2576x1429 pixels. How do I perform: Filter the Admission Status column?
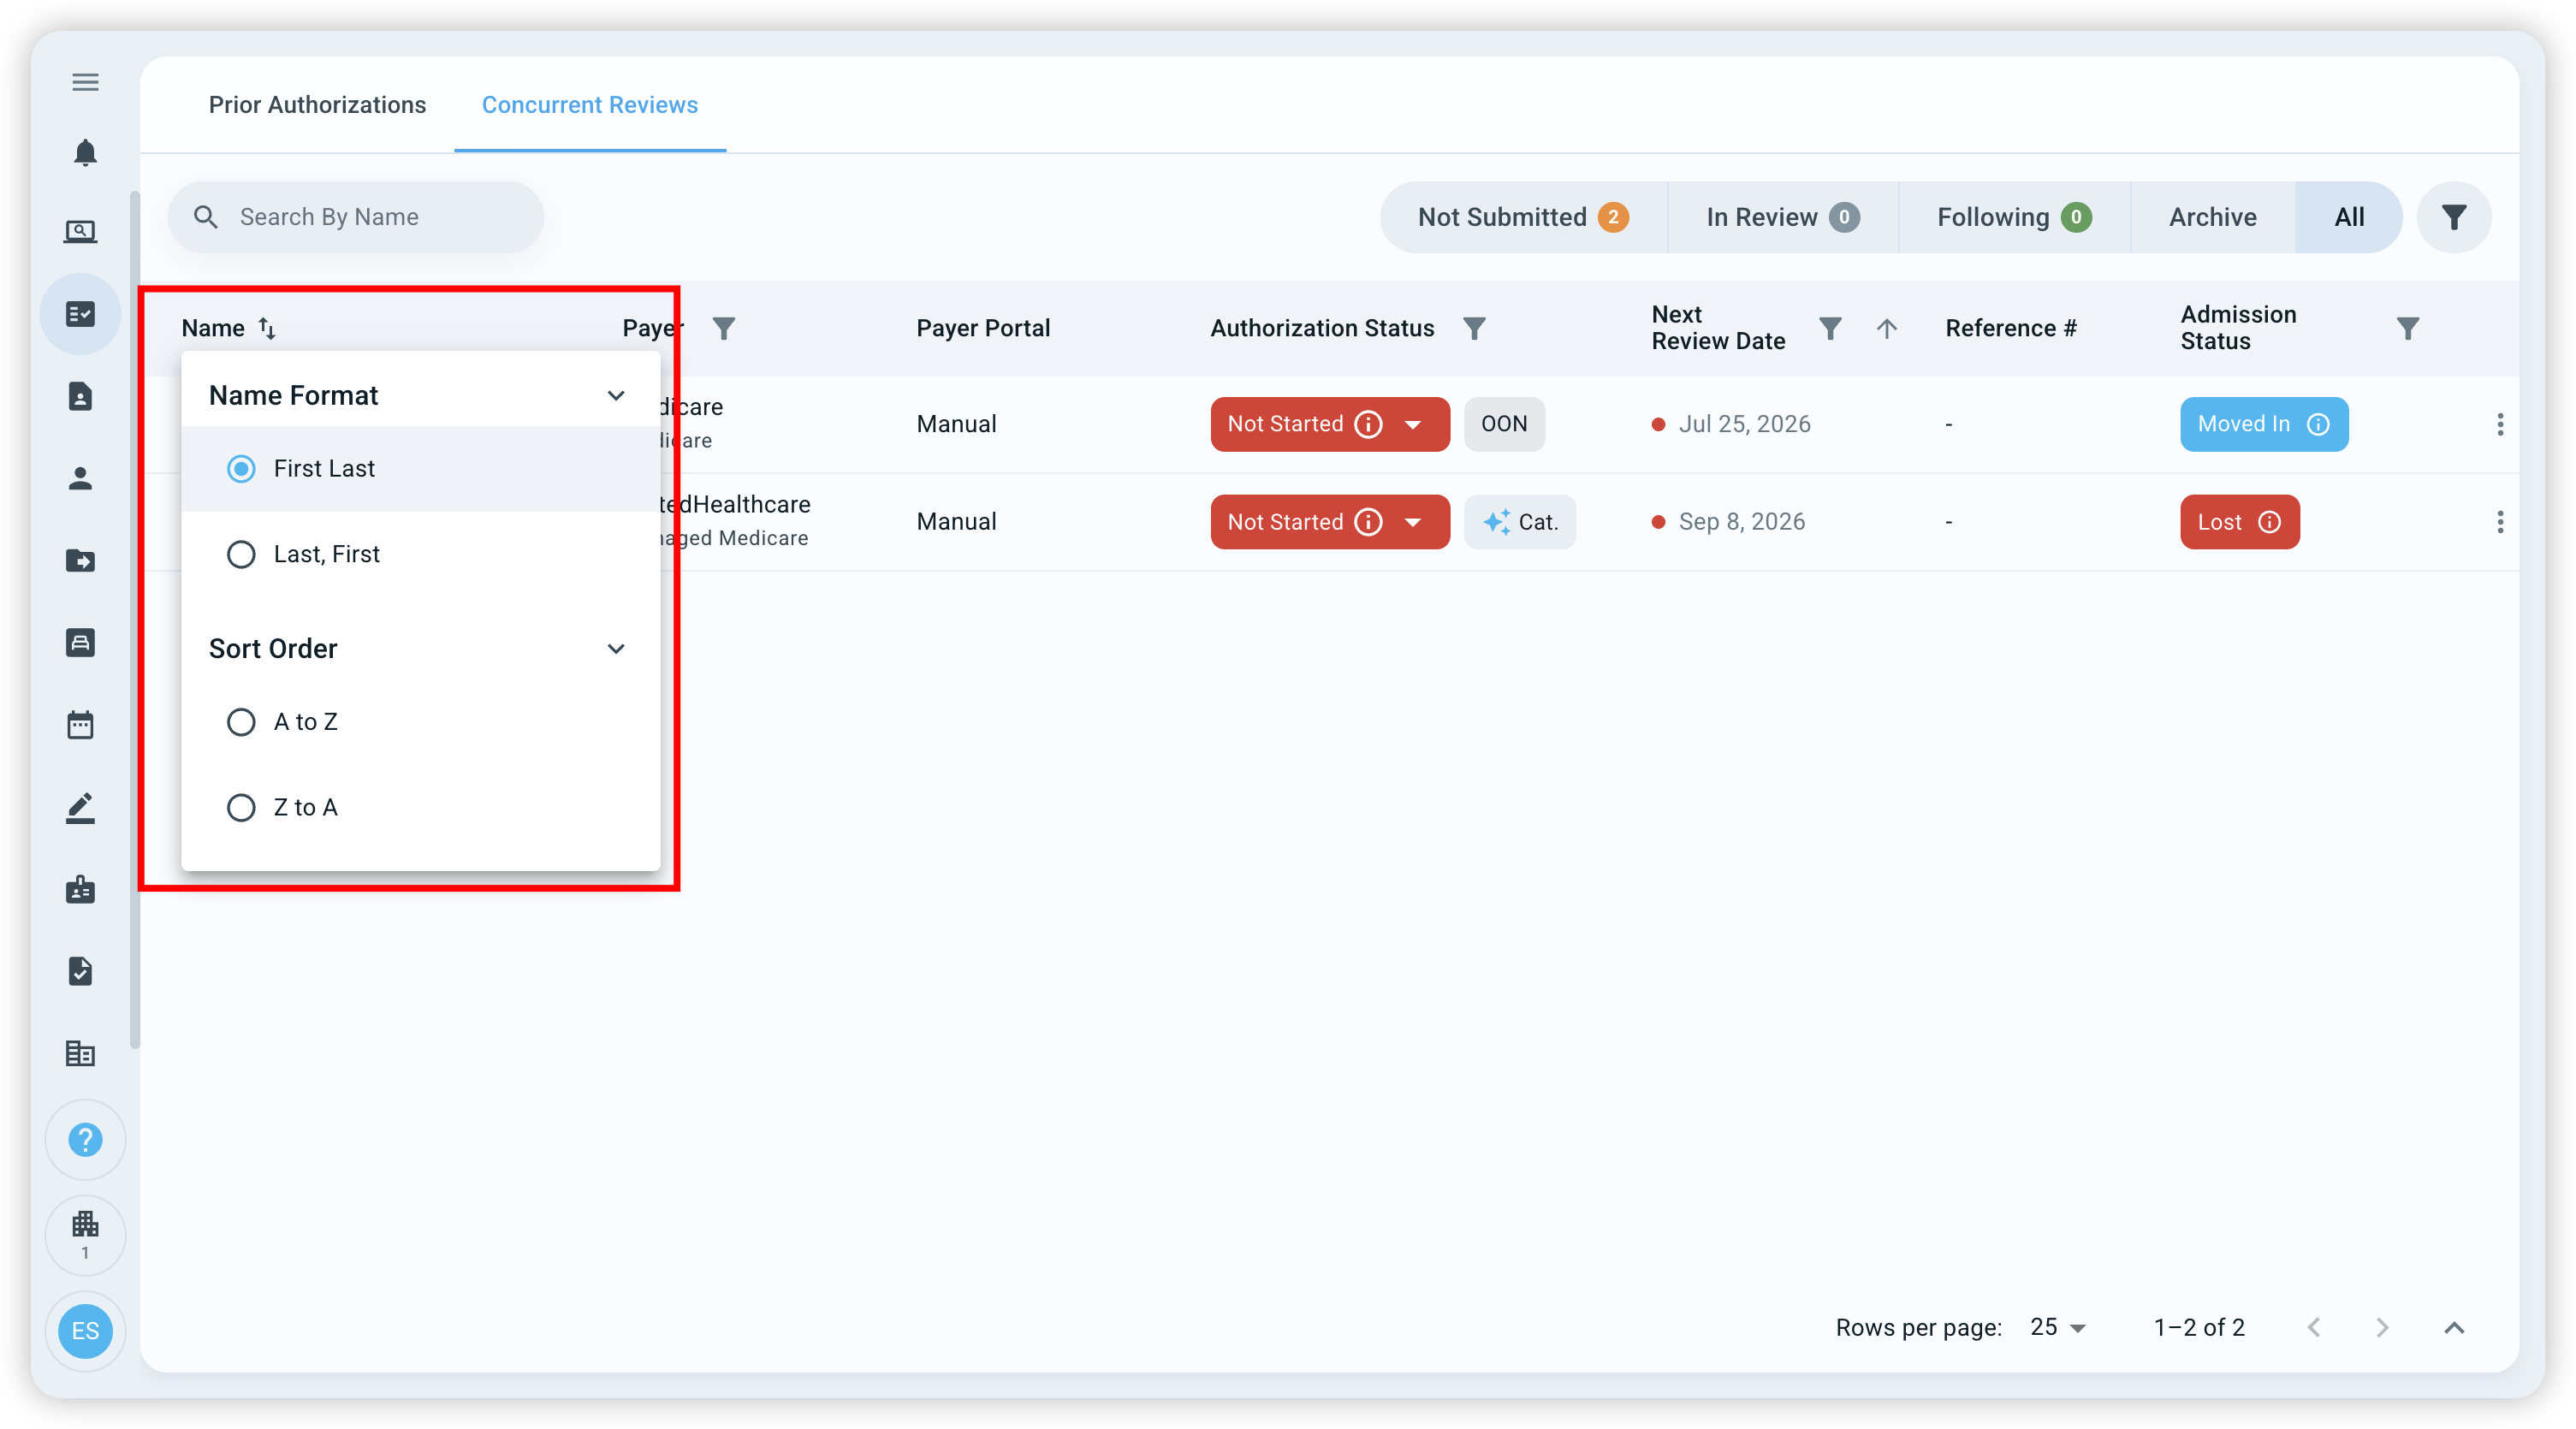click(x=2408, y=328)
